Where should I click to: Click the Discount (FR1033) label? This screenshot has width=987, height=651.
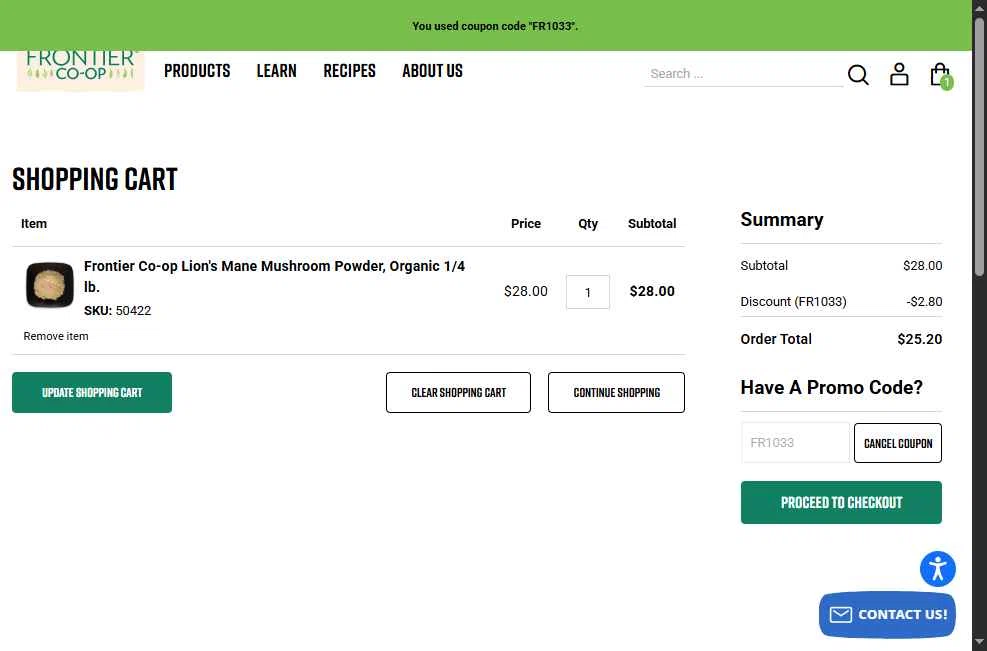793,302
